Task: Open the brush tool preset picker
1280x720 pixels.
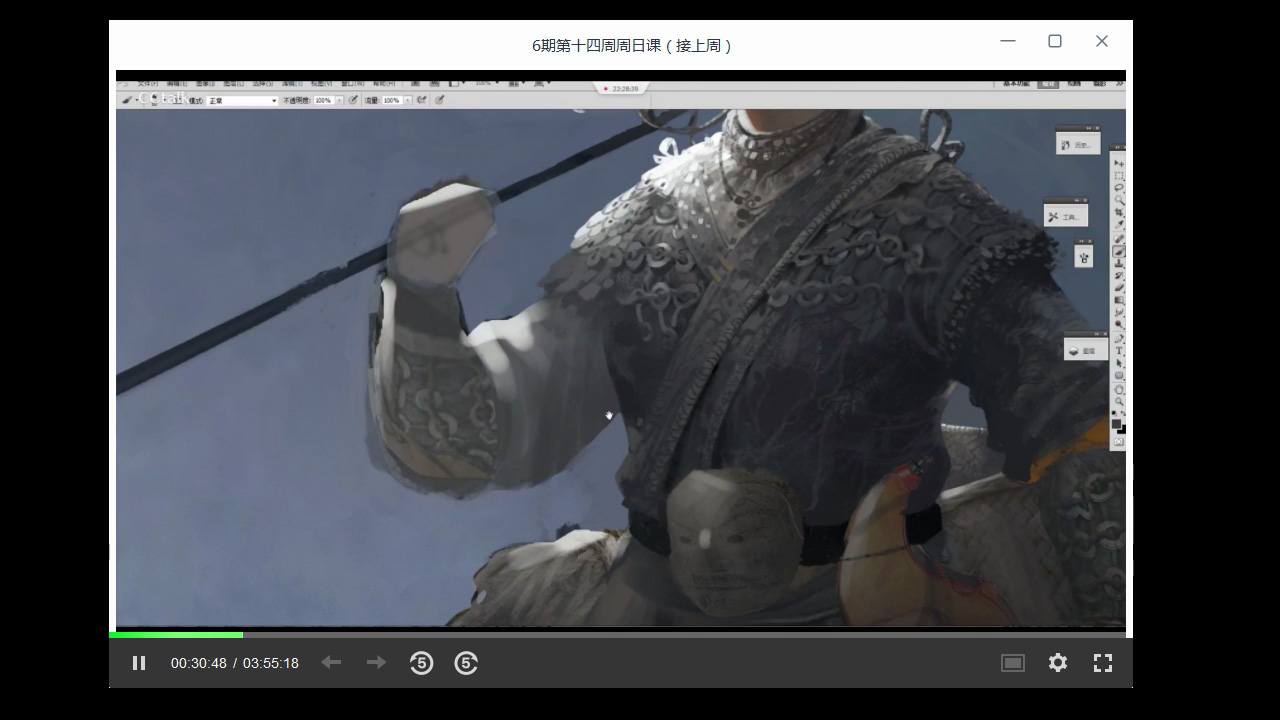Action: point(129,100)
